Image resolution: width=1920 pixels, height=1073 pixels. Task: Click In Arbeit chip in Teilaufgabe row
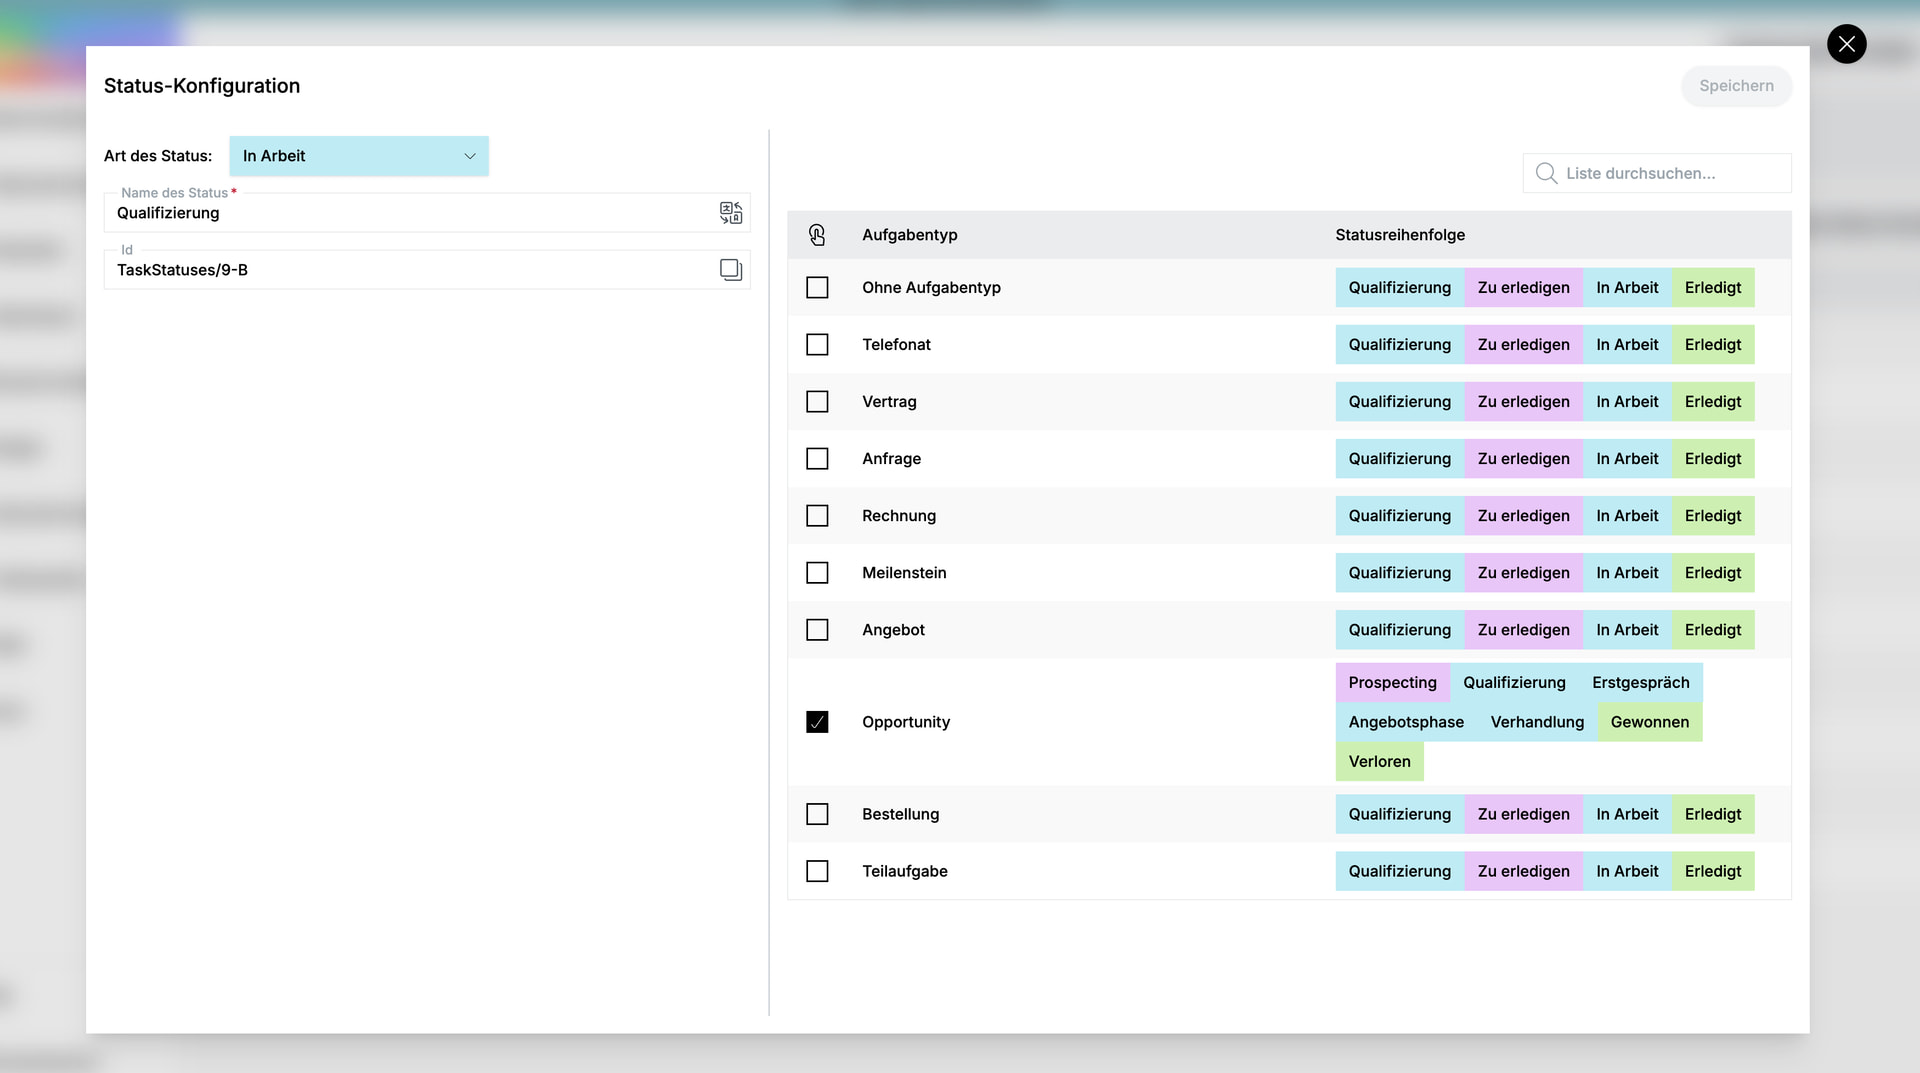(x=1627, y=871)
